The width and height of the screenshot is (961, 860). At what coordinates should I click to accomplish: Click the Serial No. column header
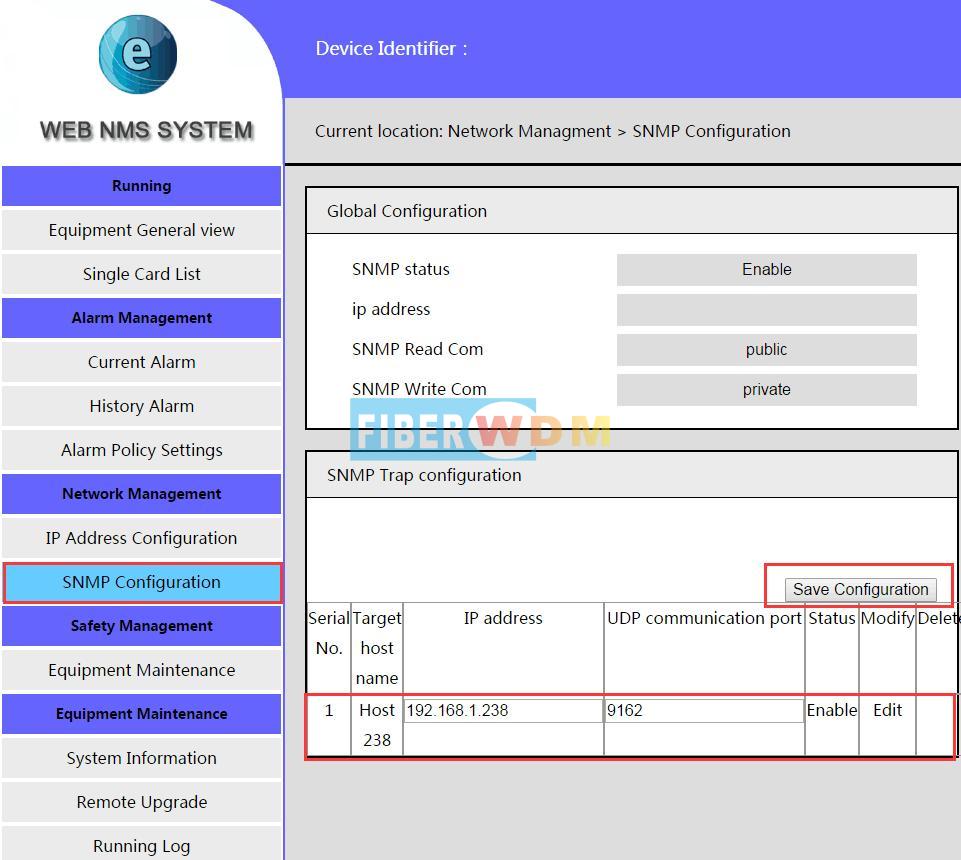tap(329, 633)
